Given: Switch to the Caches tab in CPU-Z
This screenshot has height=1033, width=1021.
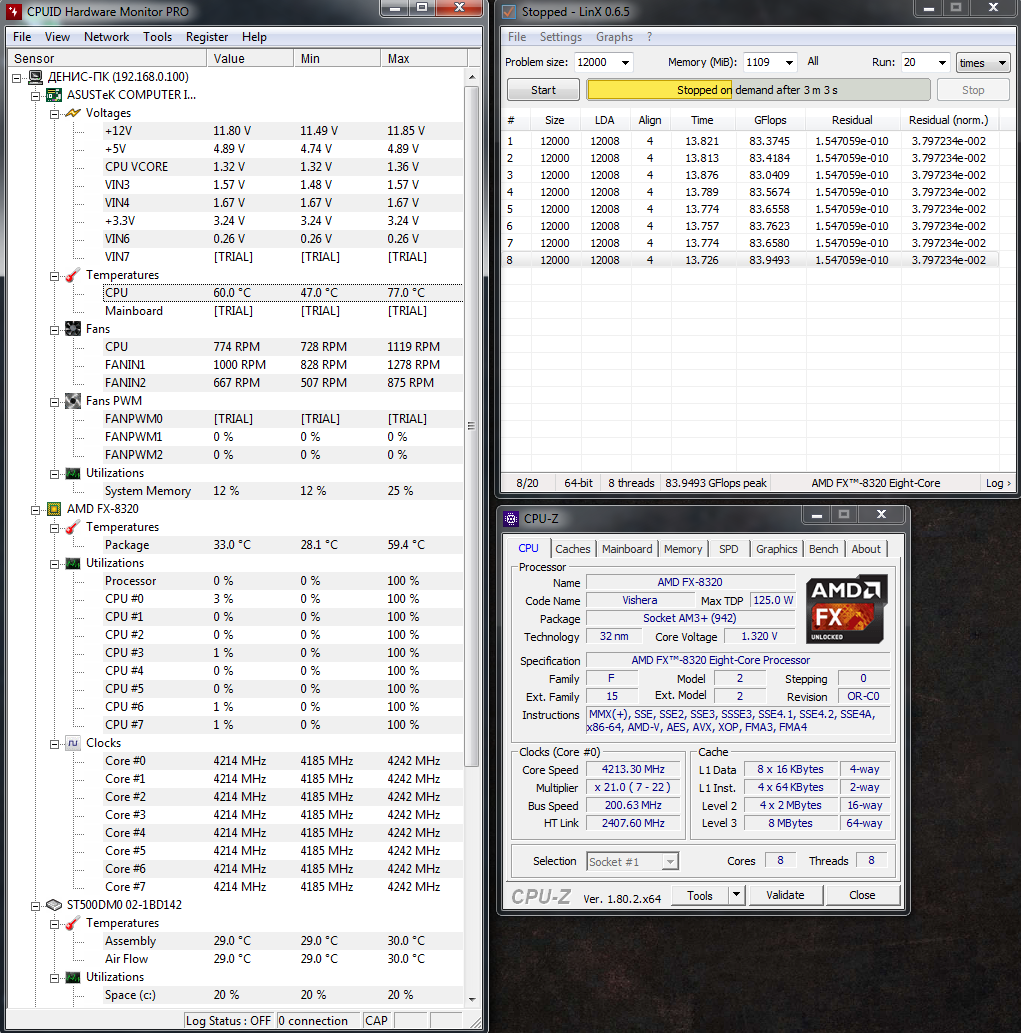Looking at the screenshot, I should (572, 549).
